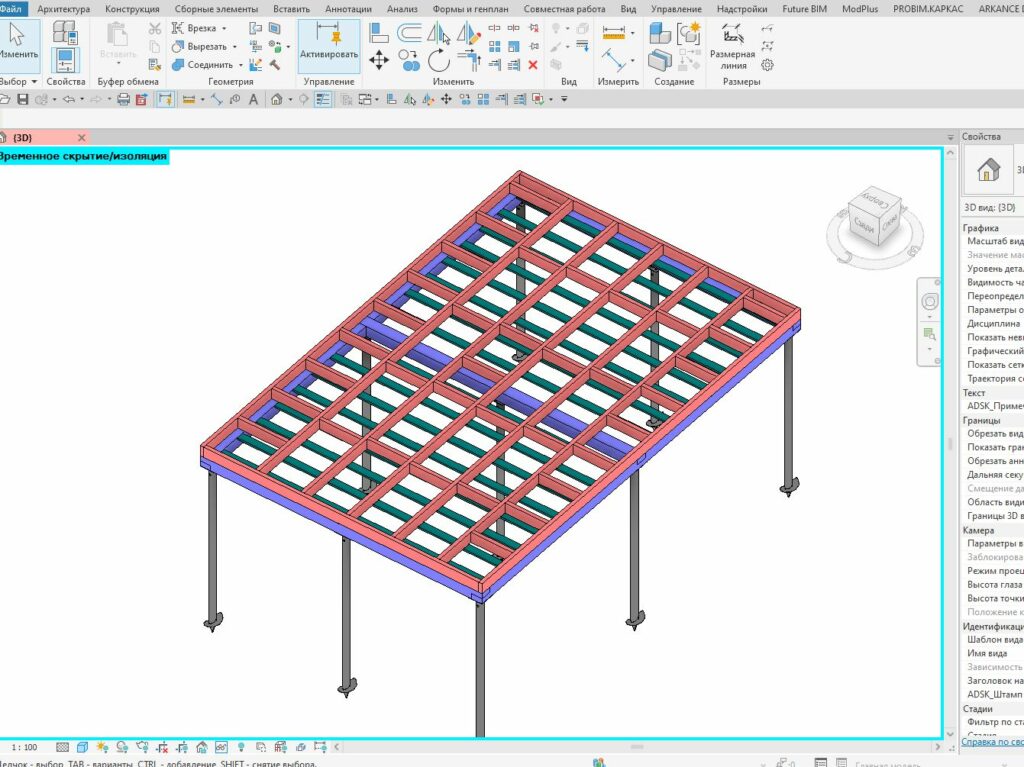The image size is (1024, 767).
Task: Open the Архитектура ribbon tab
Action: coord(63,9)
